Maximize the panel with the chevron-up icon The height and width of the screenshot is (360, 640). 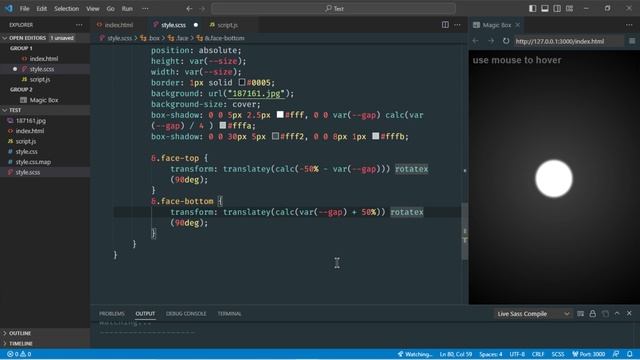point(617,313)
